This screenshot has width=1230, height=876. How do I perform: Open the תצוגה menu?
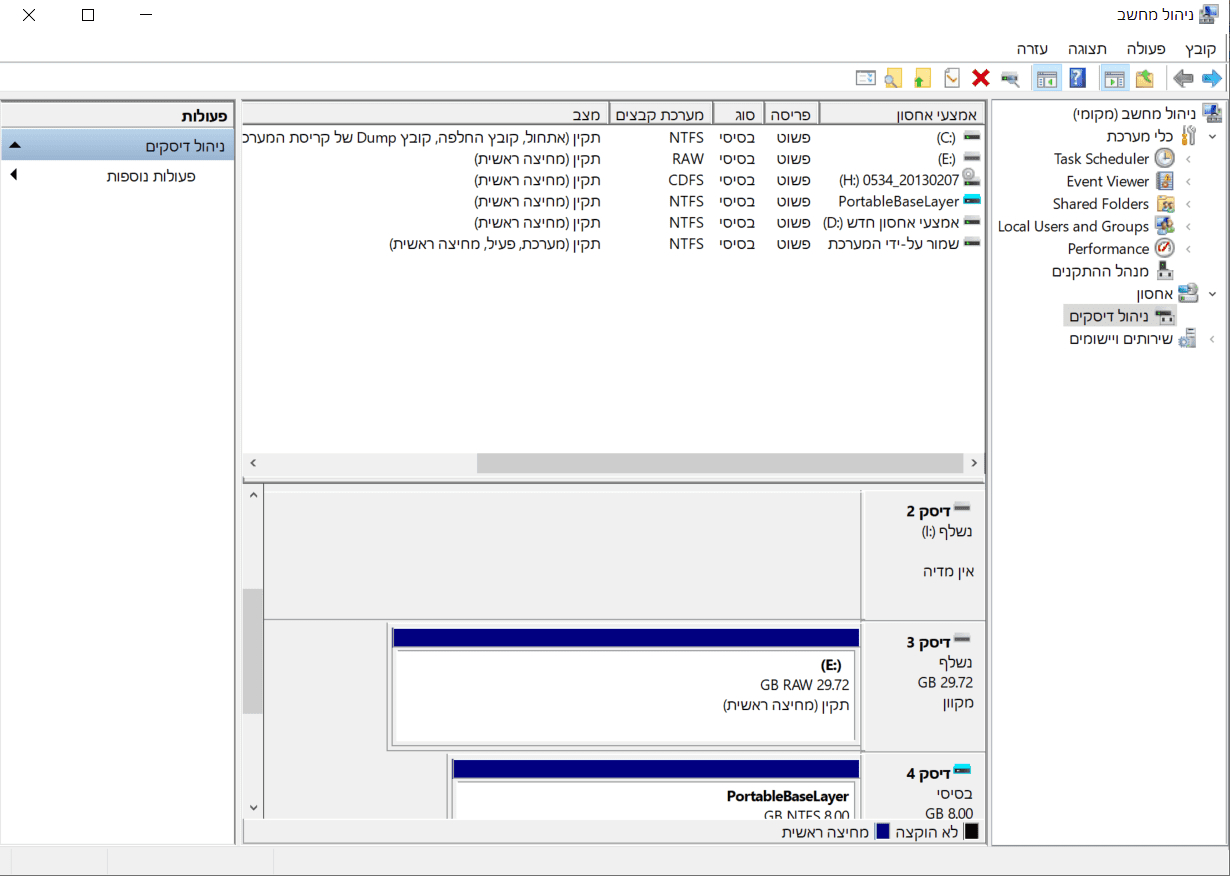pos(1087,49)
